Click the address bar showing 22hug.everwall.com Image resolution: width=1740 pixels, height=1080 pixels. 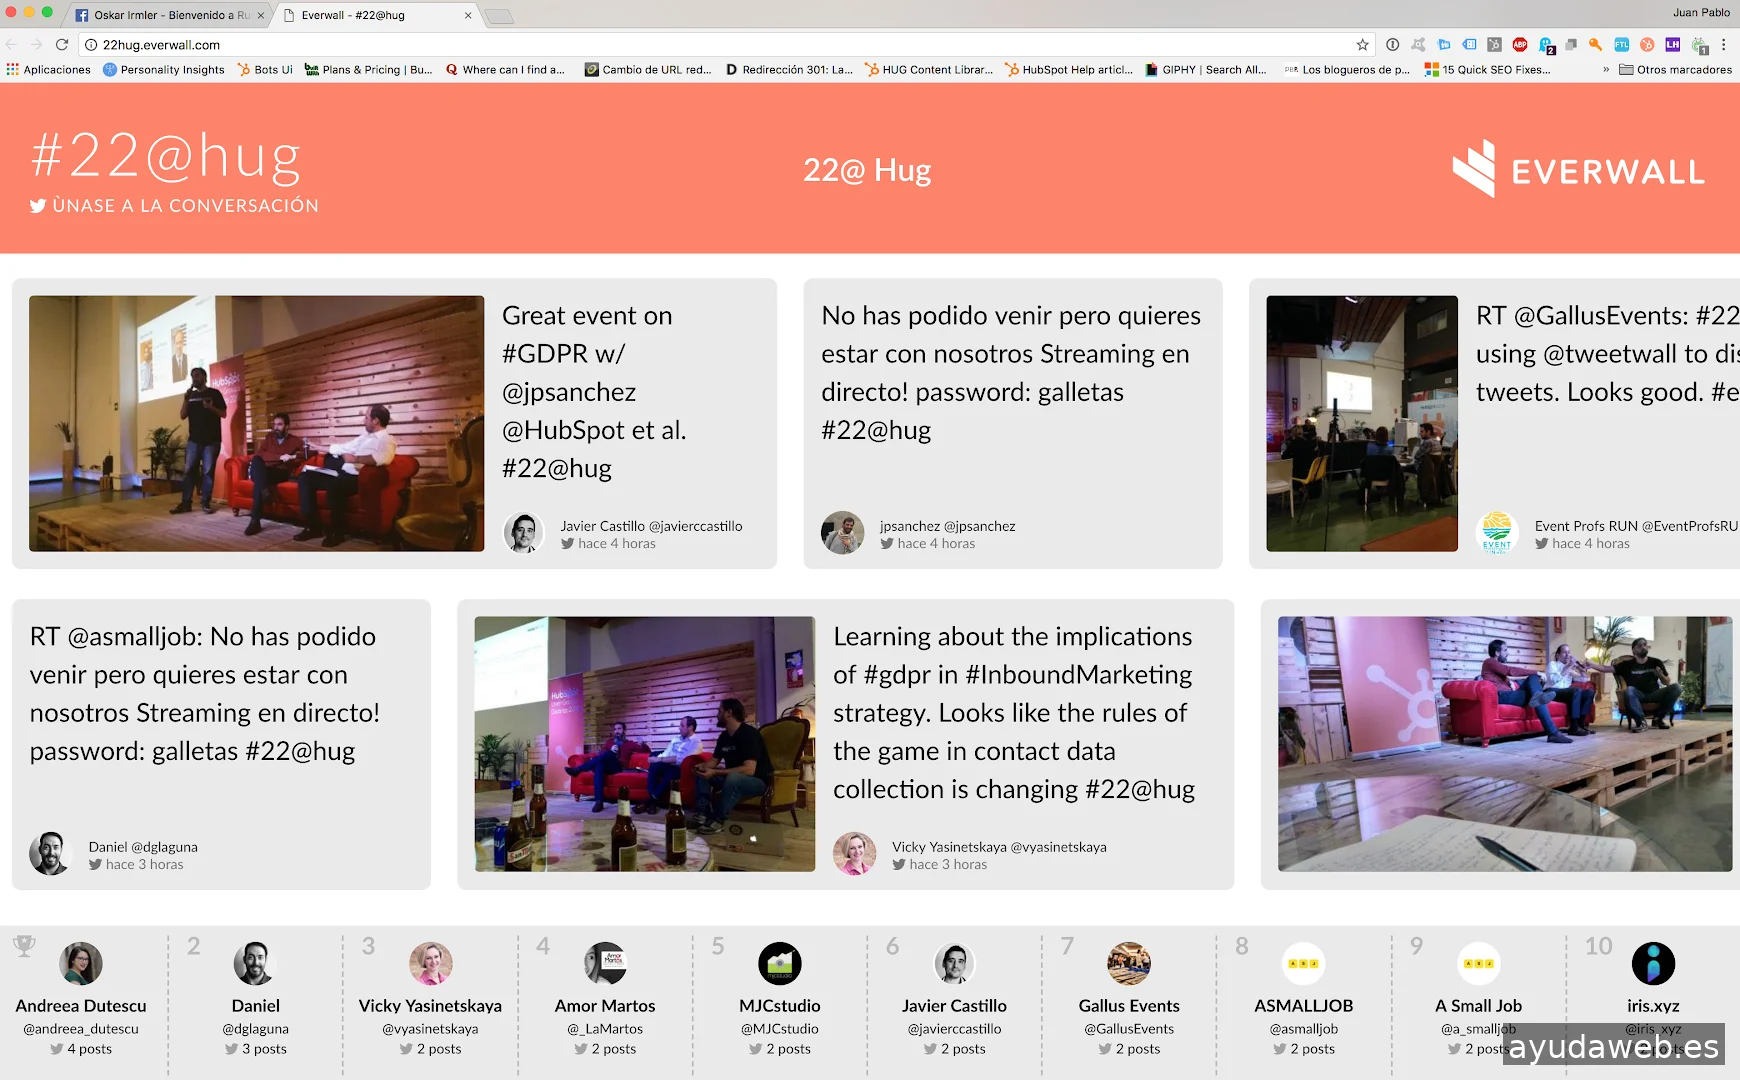point(700,45)
